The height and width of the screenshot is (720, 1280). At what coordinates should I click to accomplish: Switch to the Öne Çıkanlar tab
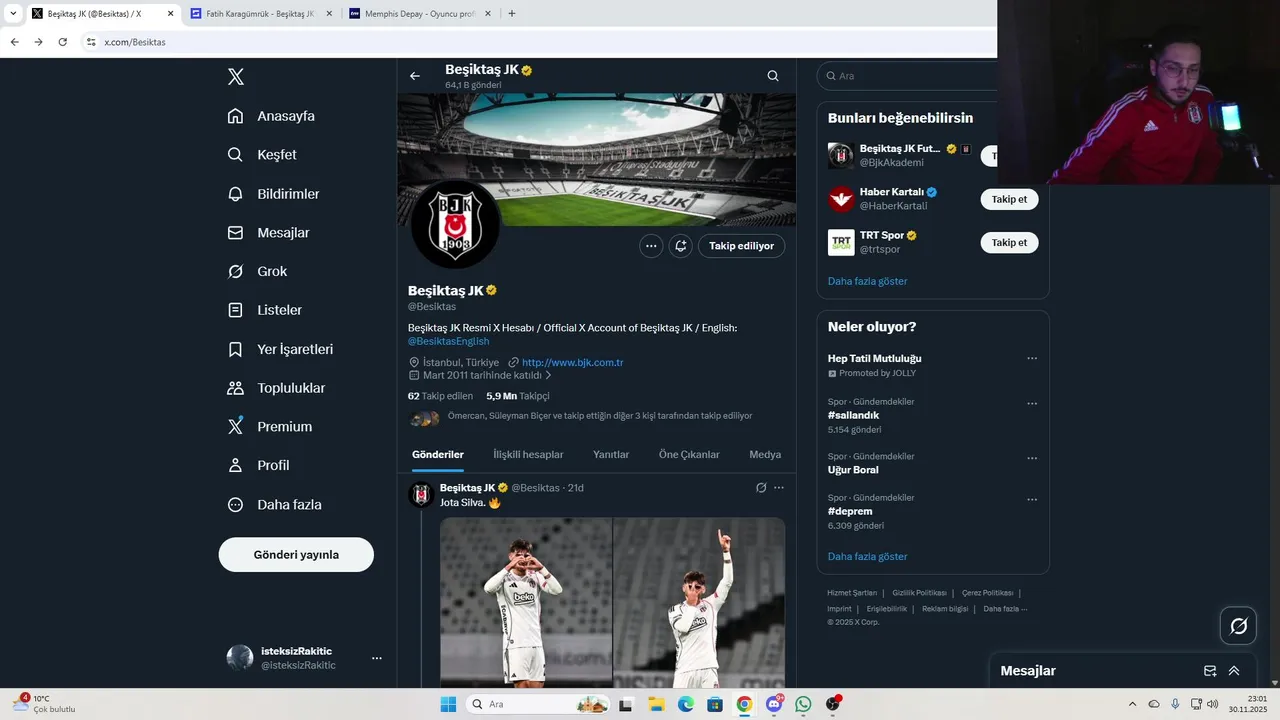[x=689, y=455]
